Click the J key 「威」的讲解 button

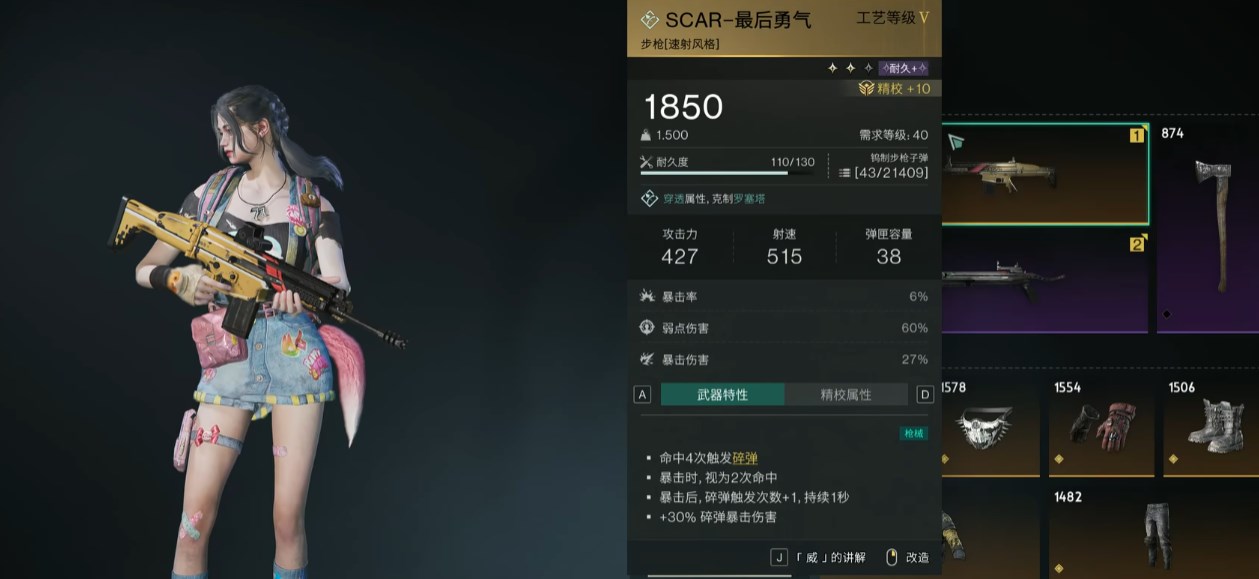tap(818, 557)
